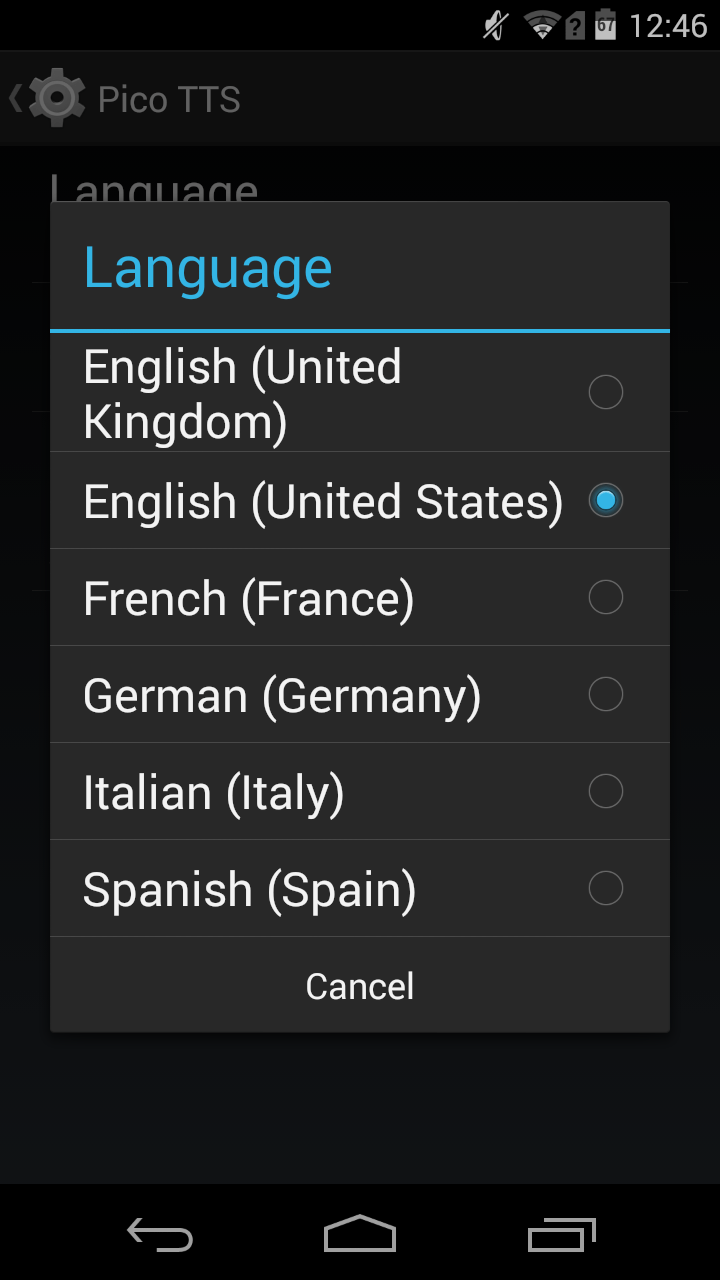Tap the Pico TTS title text
Screen dimensions: 720x1280
169,100
